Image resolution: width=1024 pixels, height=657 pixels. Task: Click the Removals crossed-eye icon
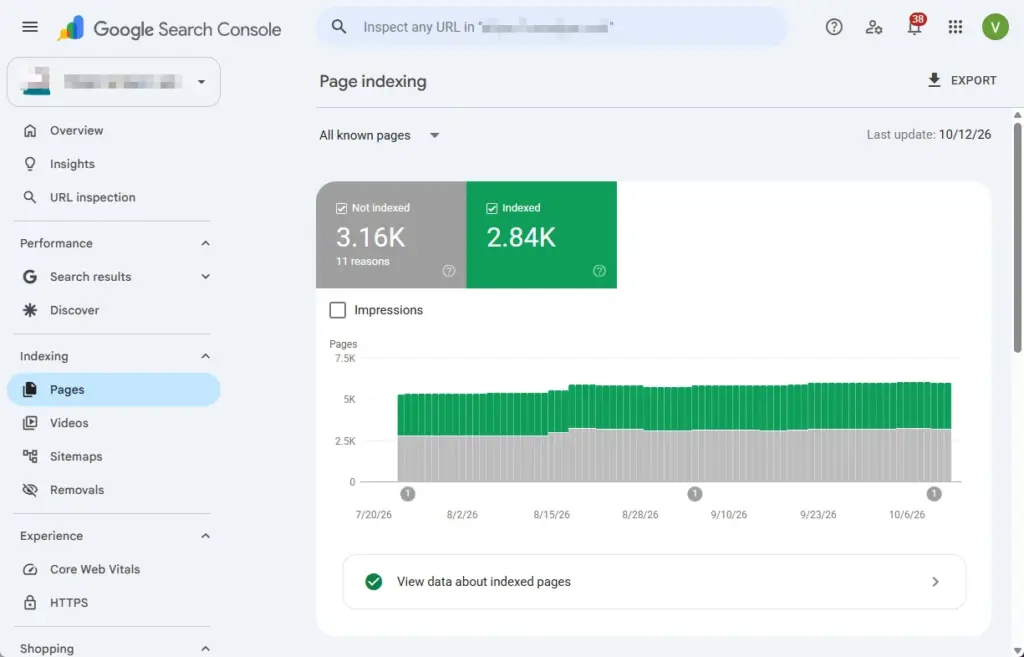(30, 490)
